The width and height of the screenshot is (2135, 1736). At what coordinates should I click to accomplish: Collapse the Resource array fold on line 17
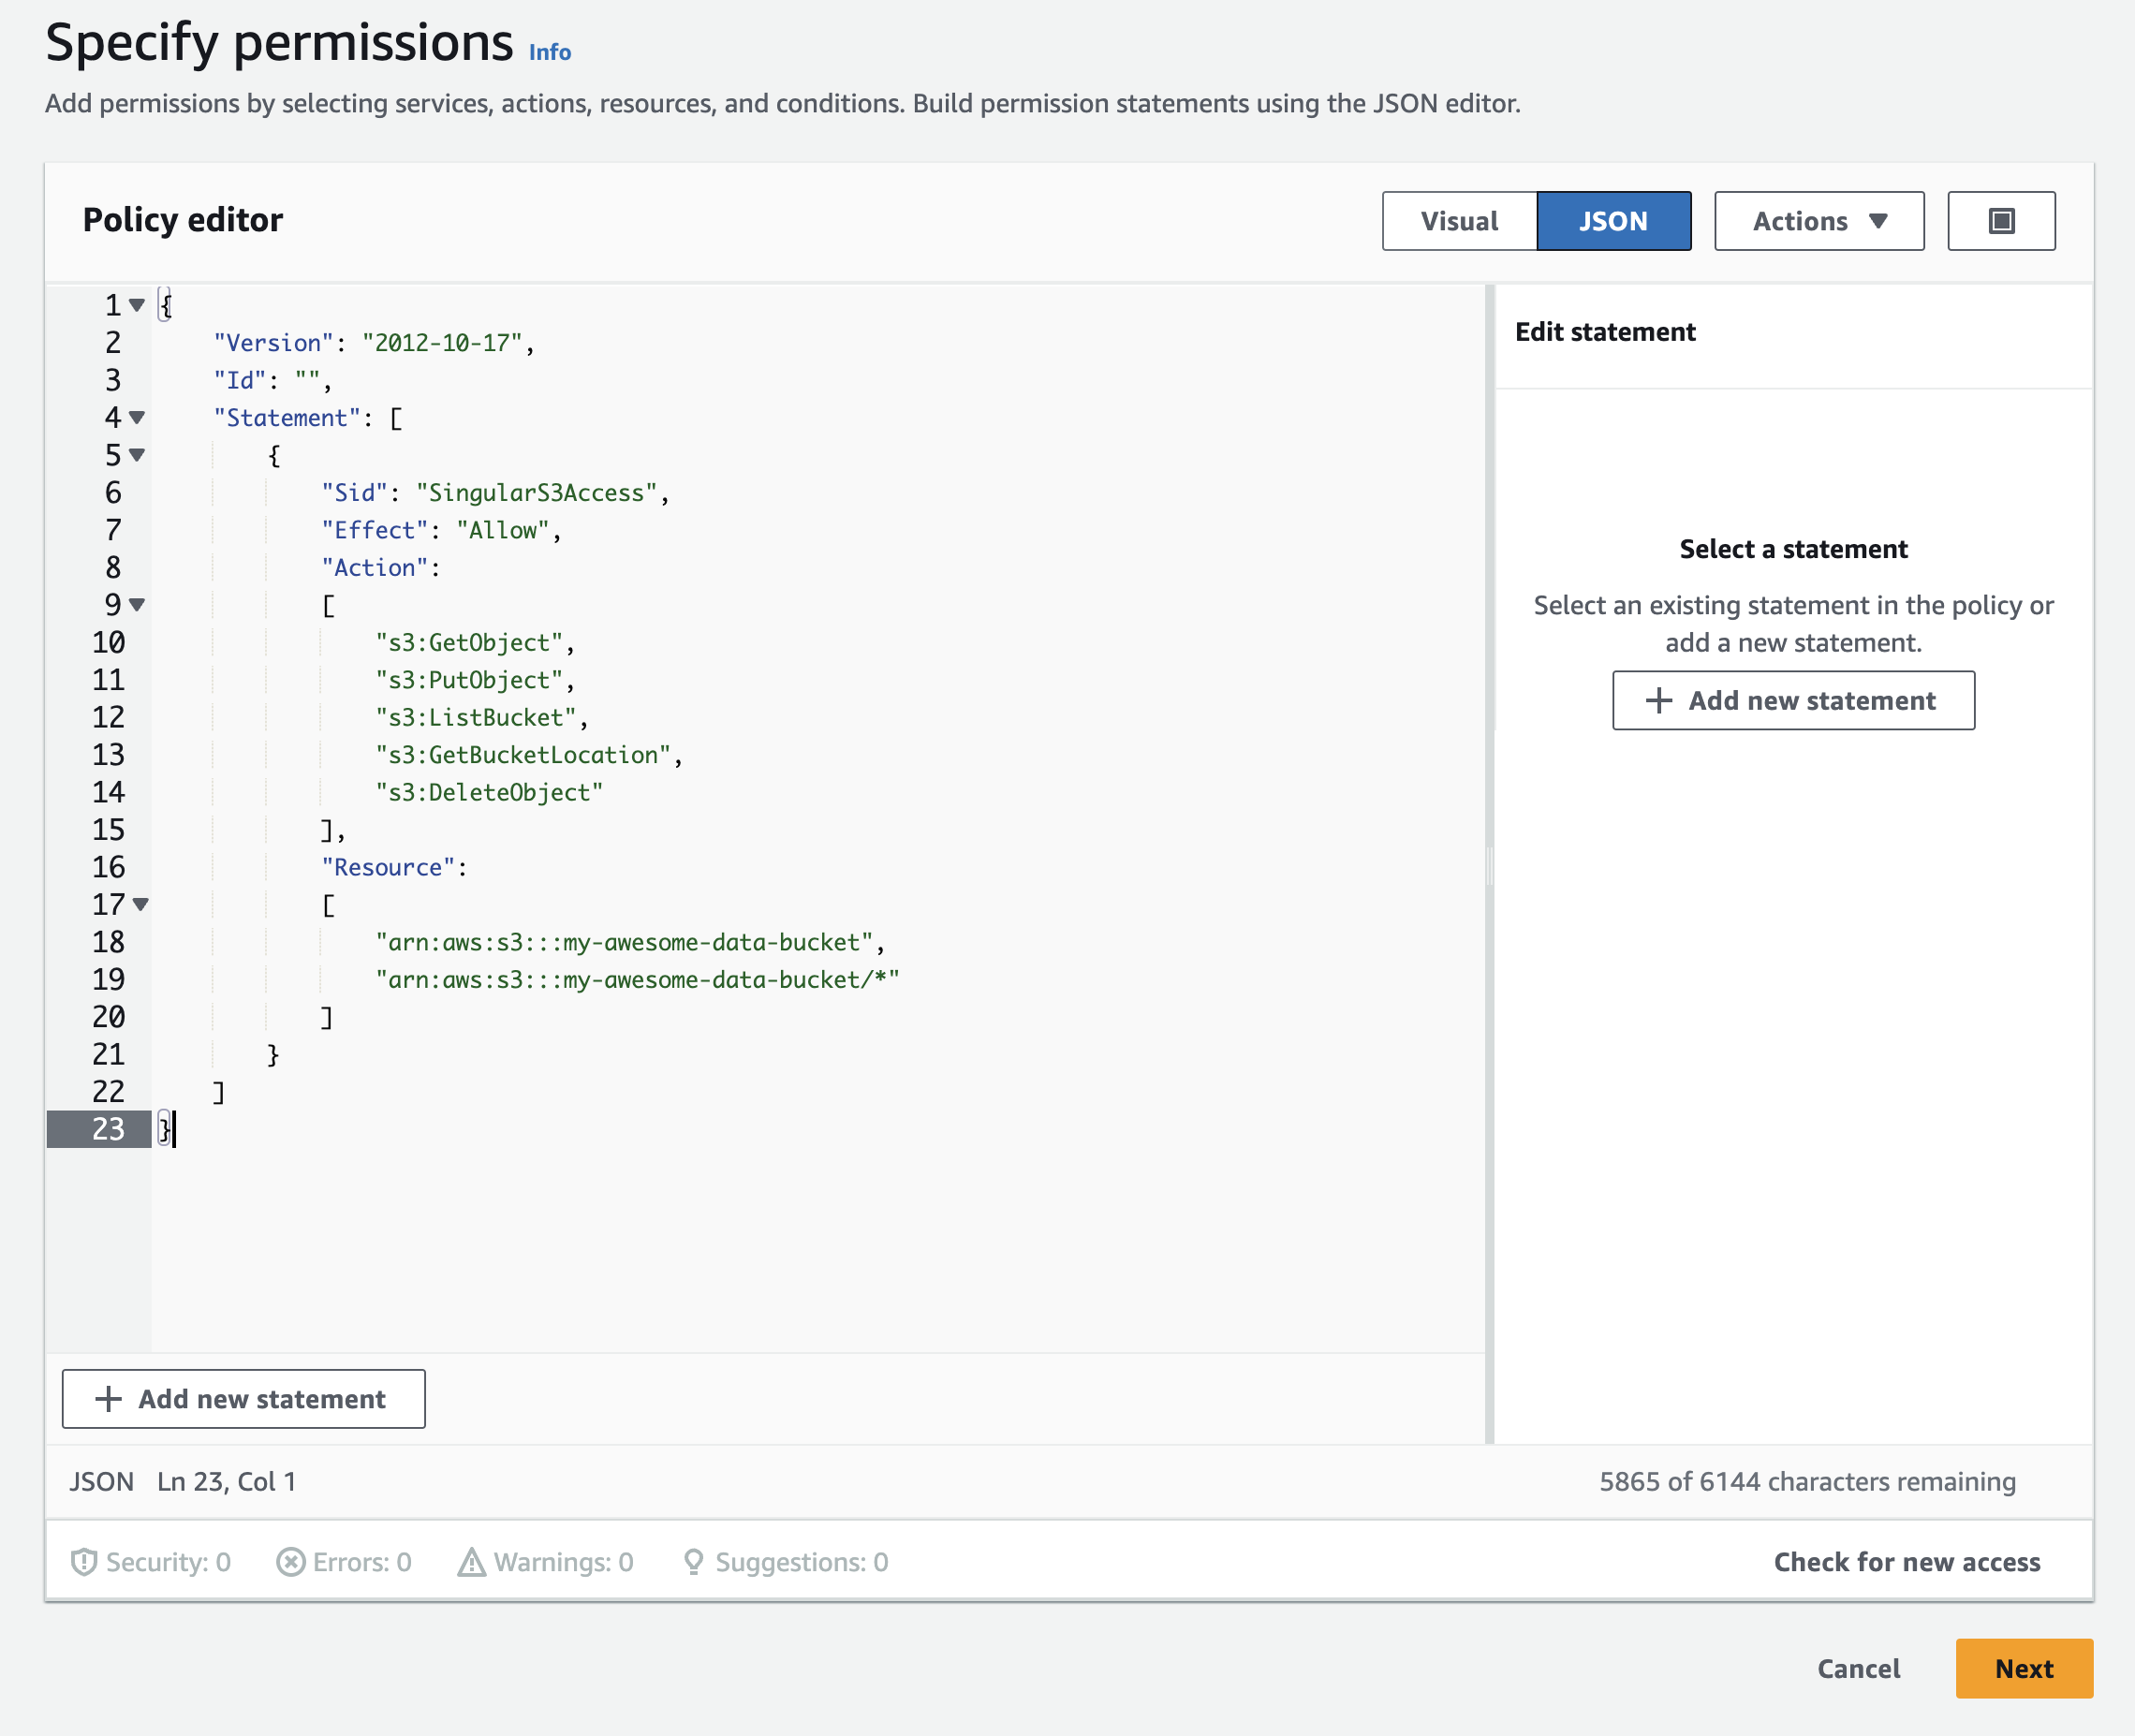click(141, 904)
